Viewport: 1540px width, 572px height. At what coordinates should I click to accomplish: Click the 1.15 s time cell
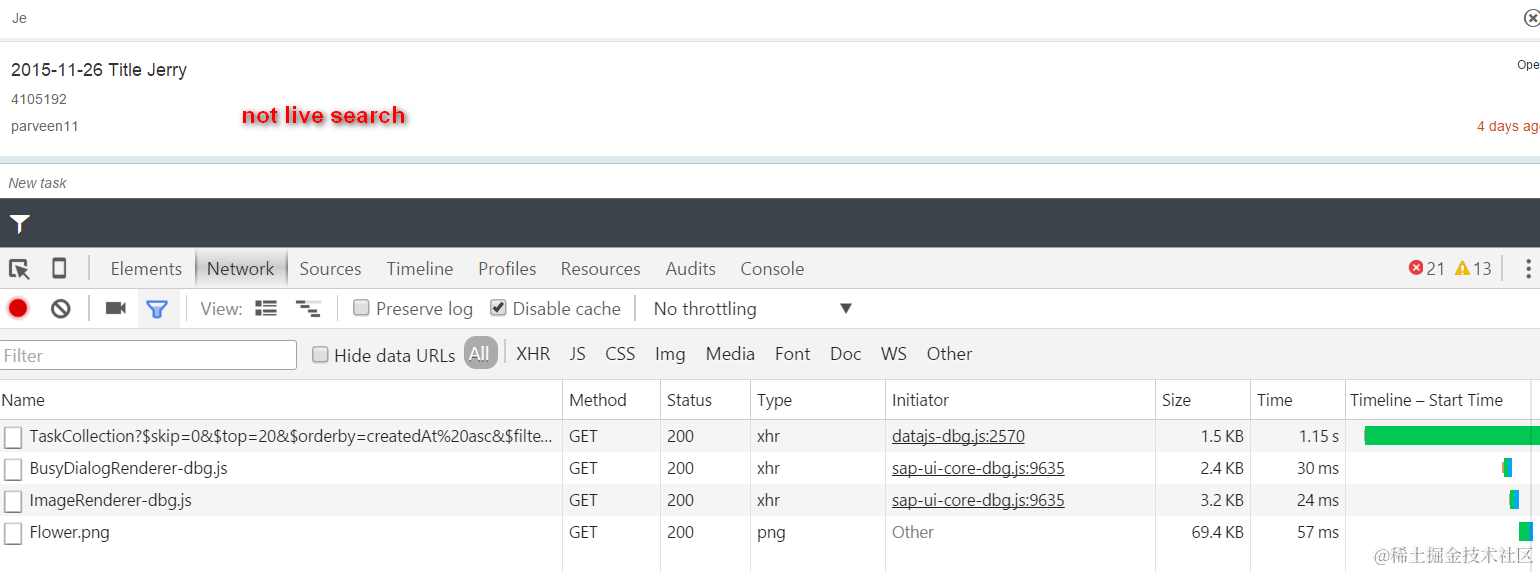(1320, 436)
